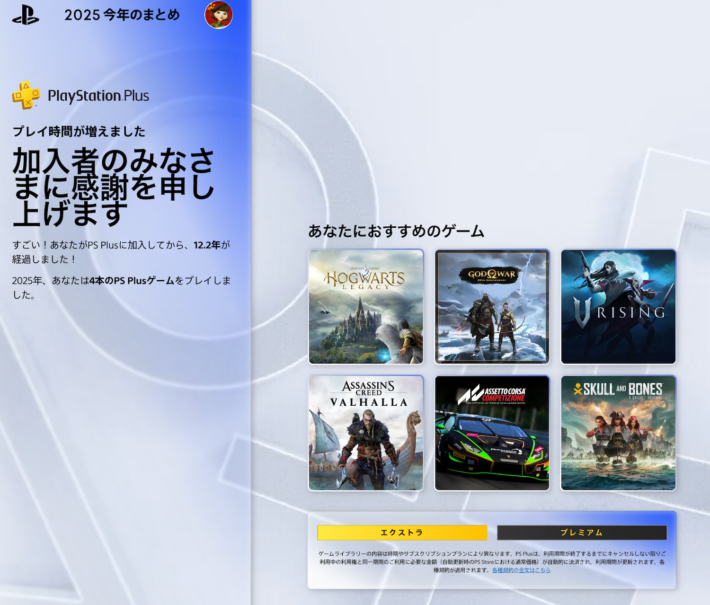
Task: Select the Skull and Bones tile
Action: [x=618, y=432]
